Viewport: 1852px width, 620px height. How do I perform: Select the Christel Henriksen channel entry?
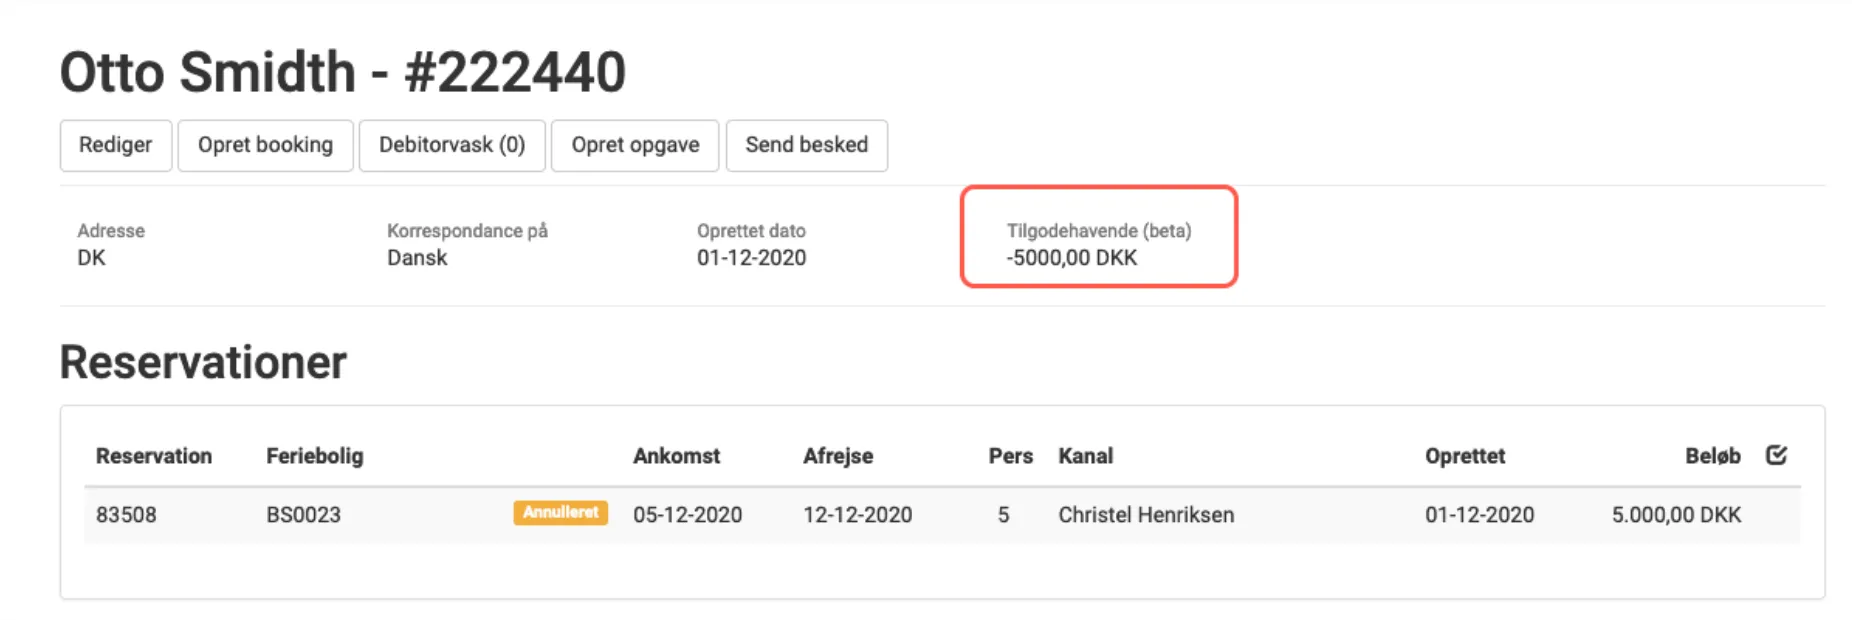(x=1145, y=514)
